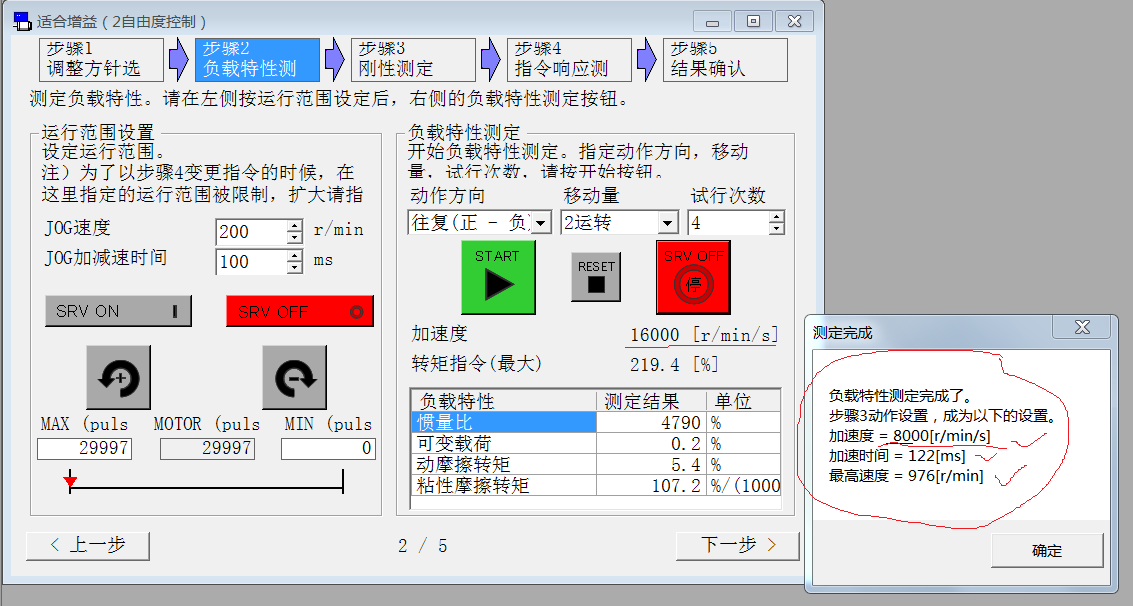The image size is (1133, 606).
Task: Click the MAX pulse value field
Action: click(84, 449)
